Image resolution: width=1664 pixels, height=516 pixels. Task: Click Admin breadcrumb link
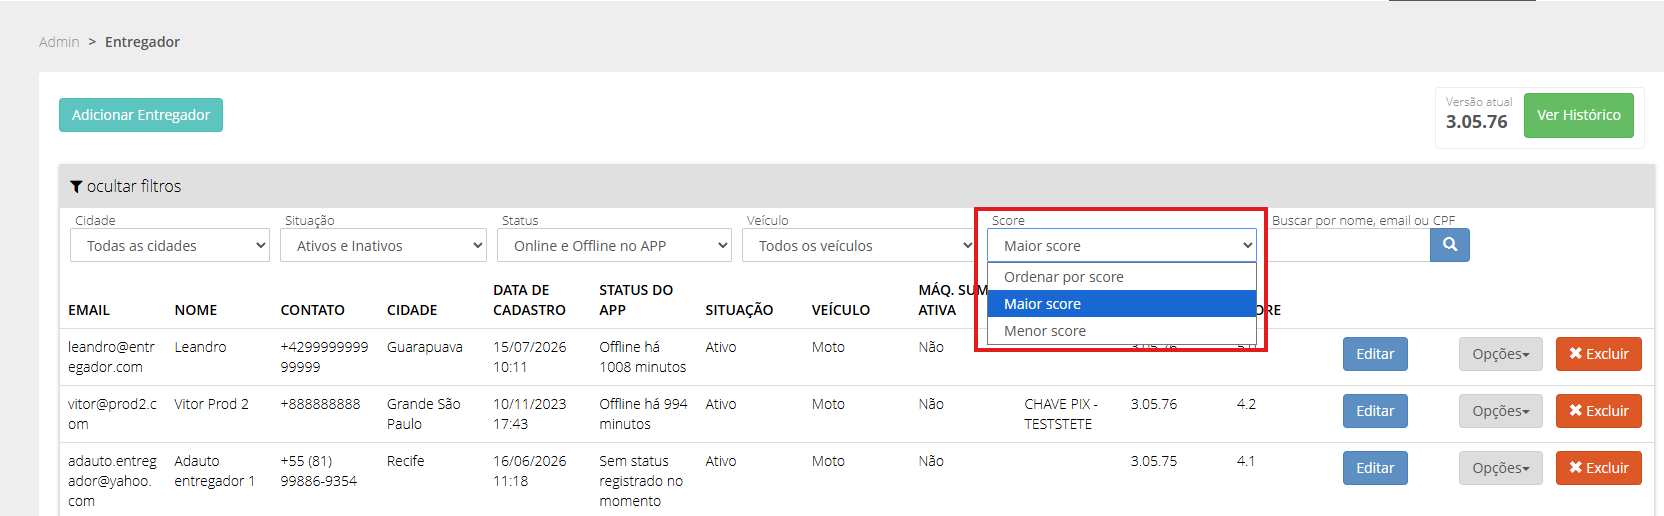[x=59, y=42]
